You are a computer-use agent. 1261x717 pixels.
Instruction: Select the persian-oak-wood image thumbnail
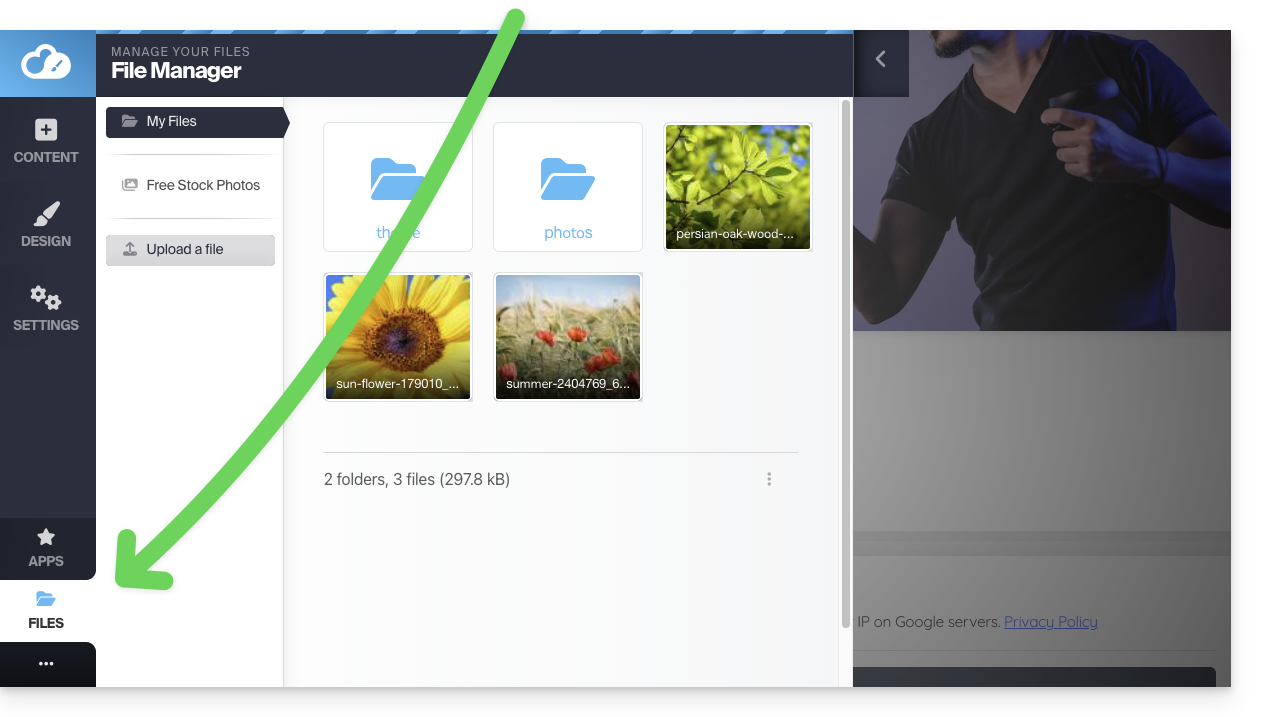pos(738,187)
